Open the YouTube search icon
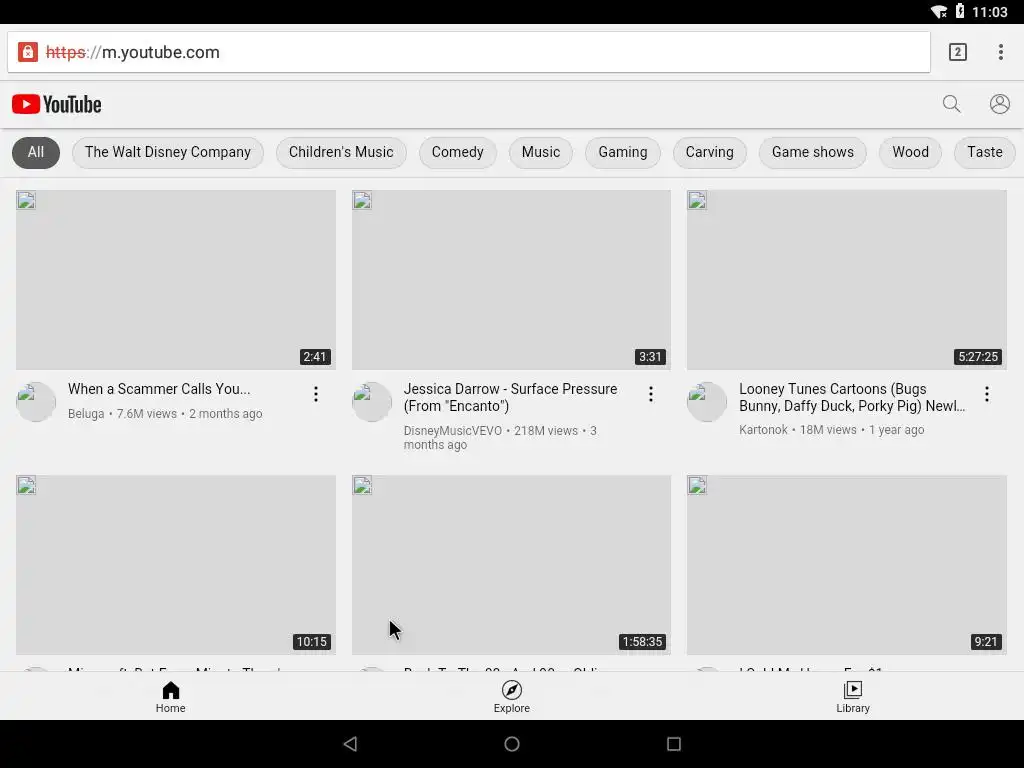Image resolution: width=1024 pixels, height=768 pixels. pos(952,104)
